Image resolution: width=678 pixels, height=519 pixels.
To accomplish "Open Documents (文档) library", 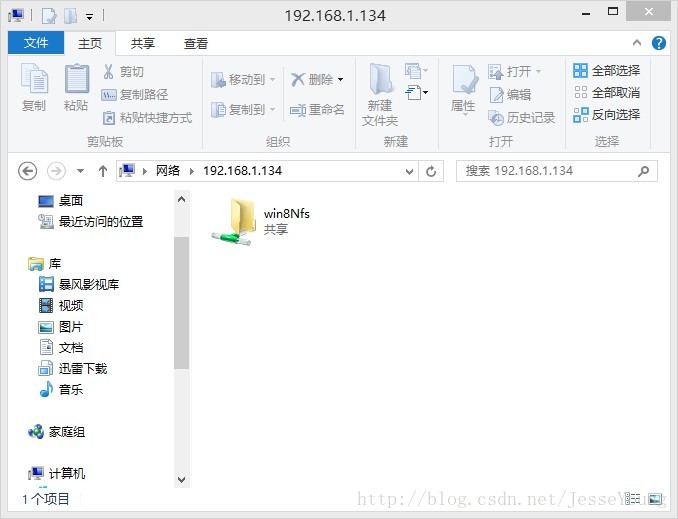I will click(x=61, y=347).
